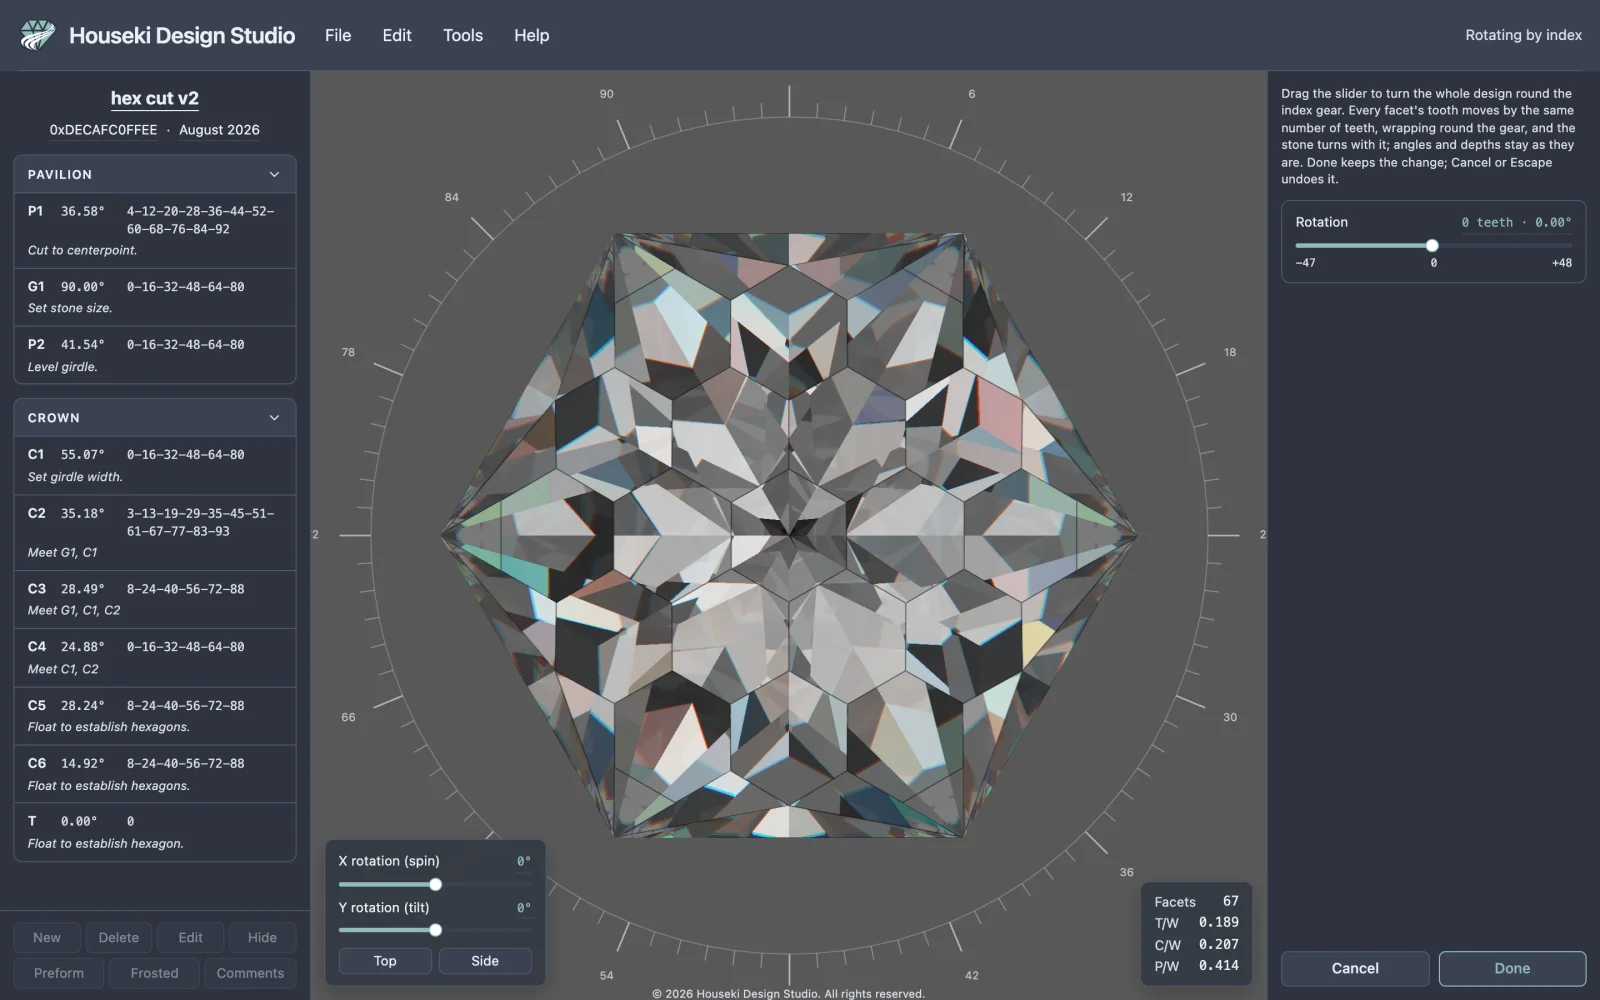Toggle the Comments button
The height and width of the screenshot is (1000, 1600).
[250, 973]
